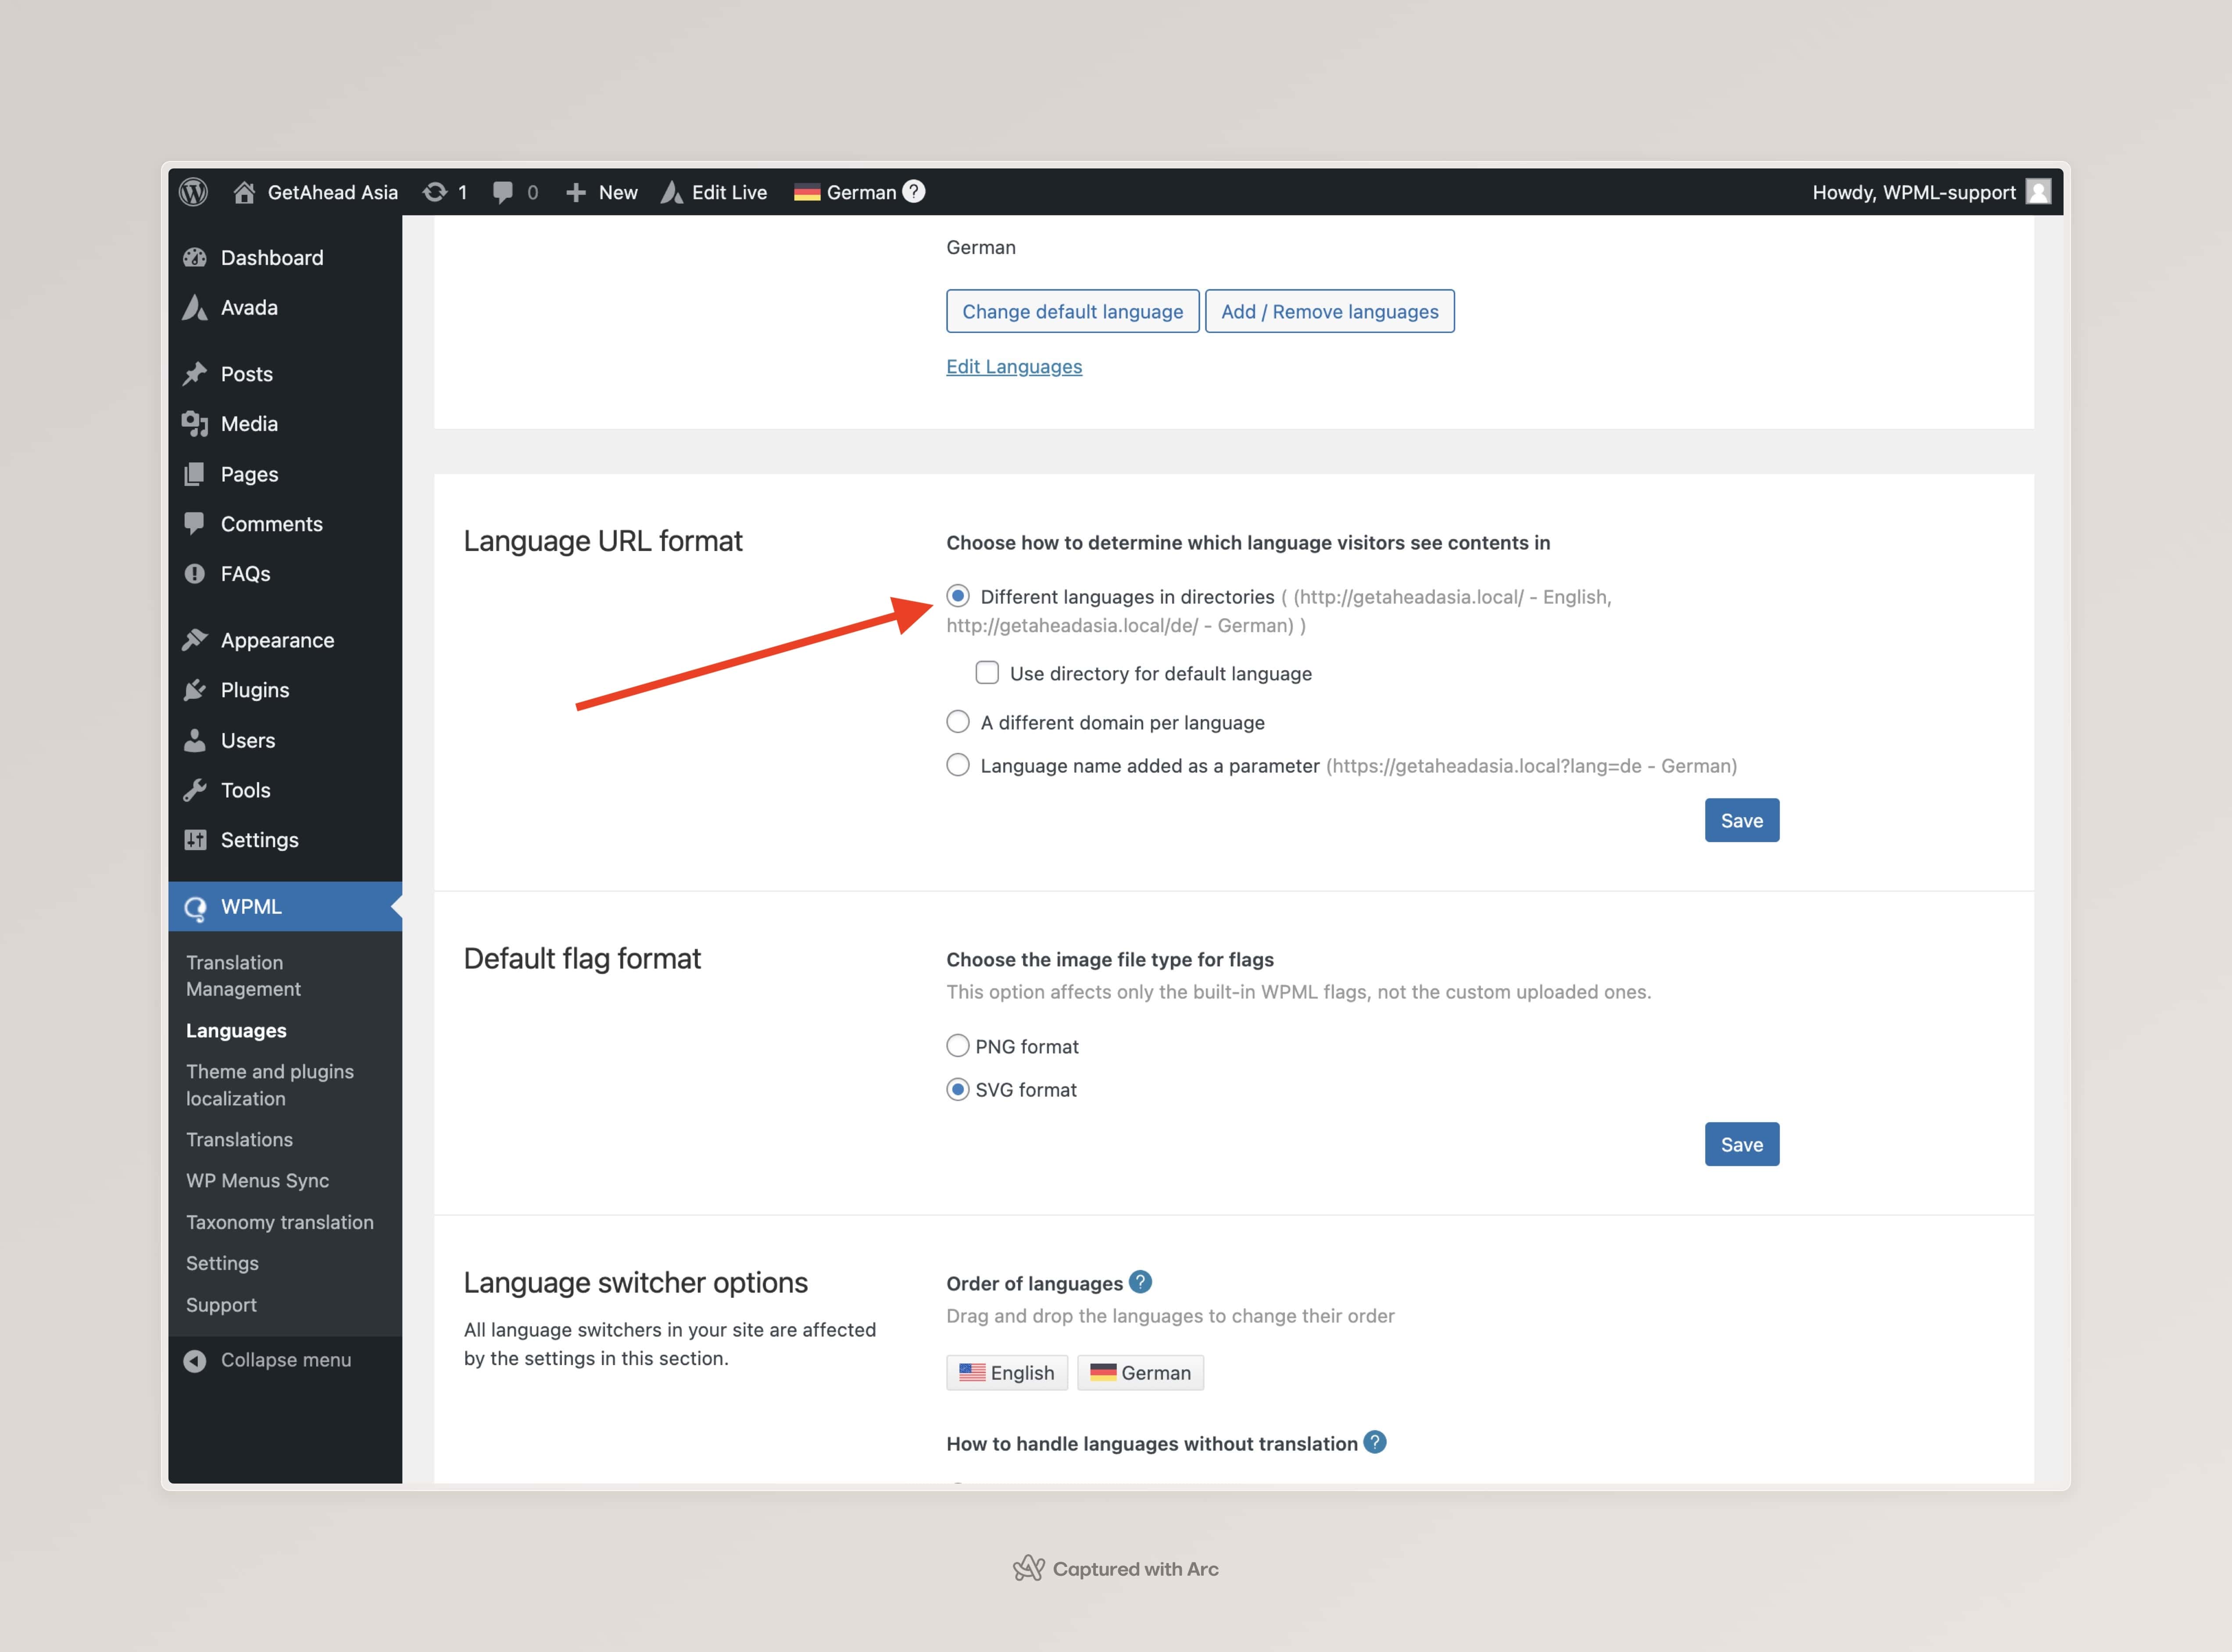Select Language name added as a parameter
2232x1652 pixels.
point(958,765)
